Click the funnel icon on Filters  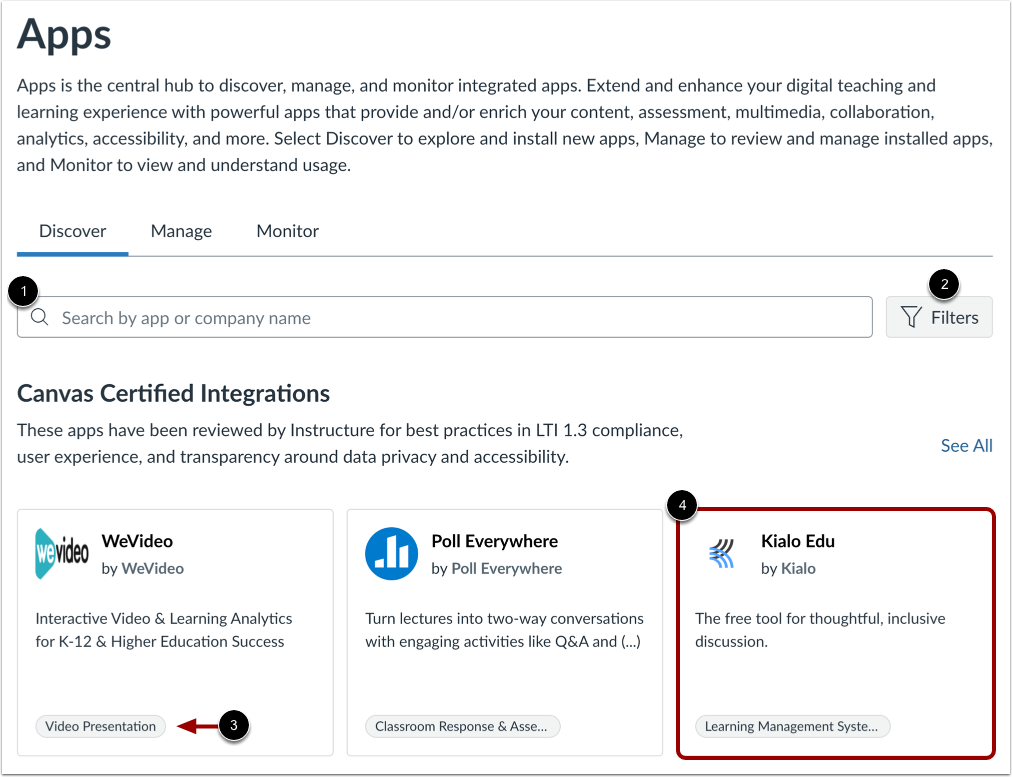tap(911, 317)
